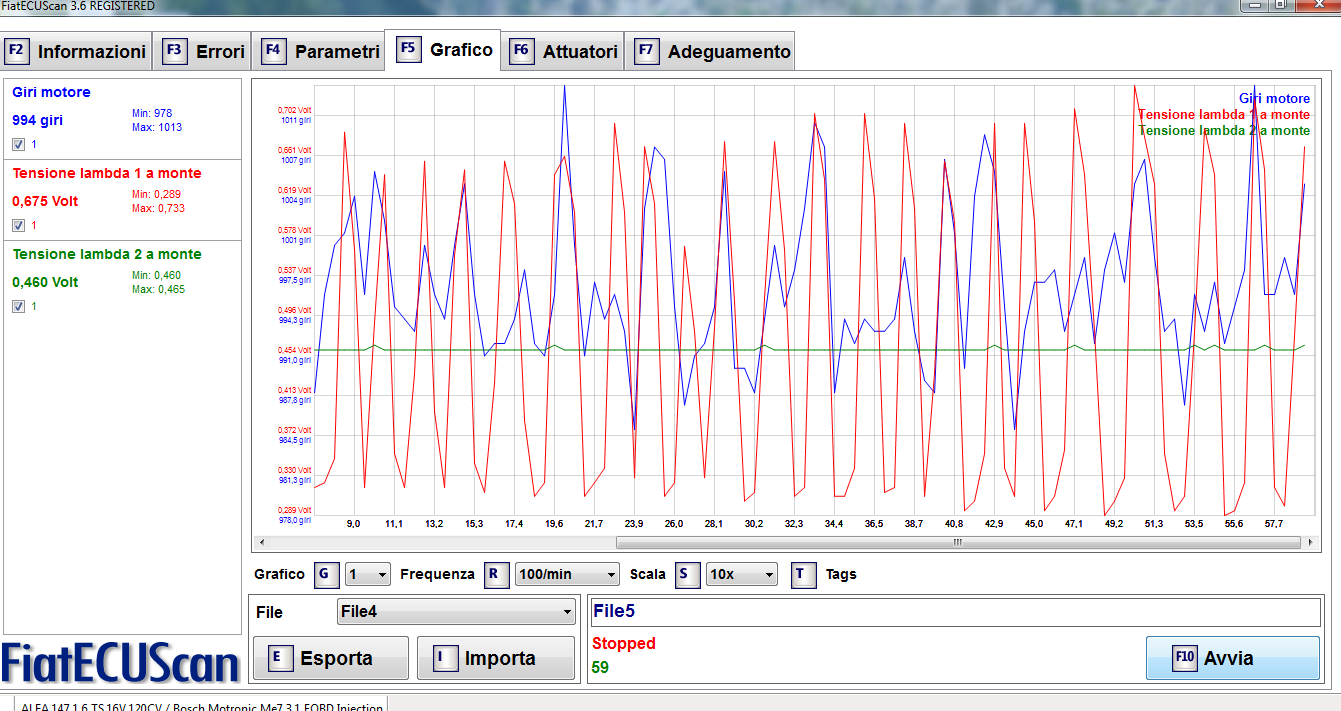Expand the File4 file selector
Image resolution: width=1341 pixels, height=711 pixels.
tap(456, 611)
